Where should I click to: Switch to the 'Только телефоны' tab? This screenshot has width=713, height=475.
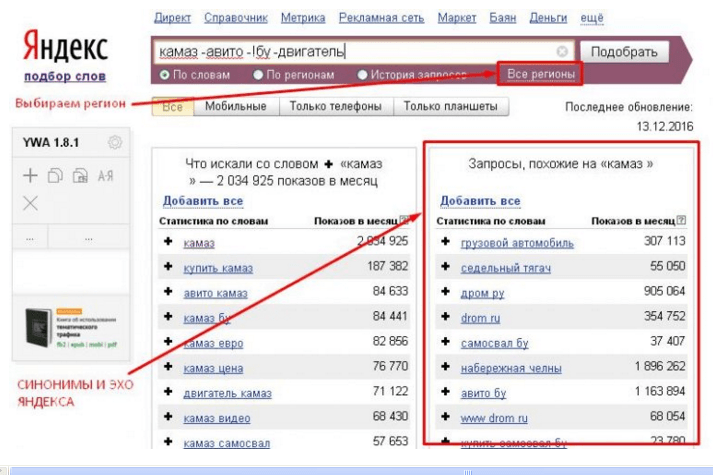click(x=336, y=107)
